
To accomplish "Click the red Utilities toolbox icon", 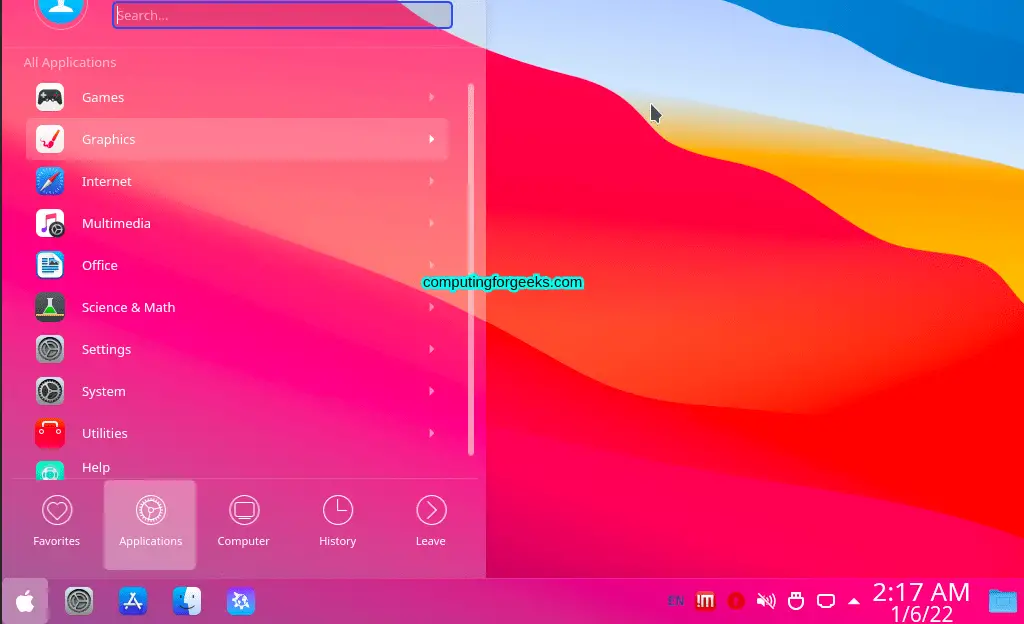I will (50, 433).
